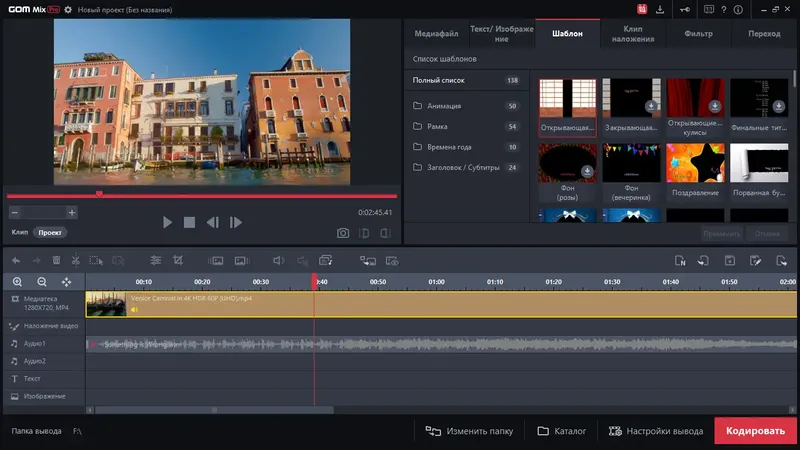Open the Рамка template folder
The image size is (800, 450).
(437, 126)
